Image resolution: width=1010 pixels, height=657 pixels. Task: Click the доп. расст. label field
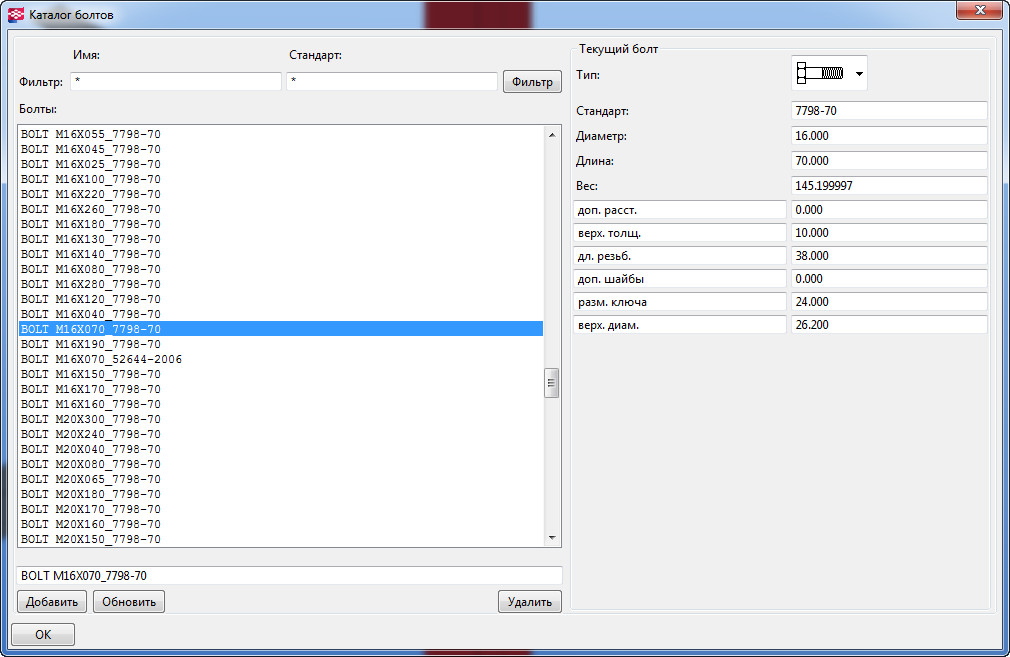680,210
